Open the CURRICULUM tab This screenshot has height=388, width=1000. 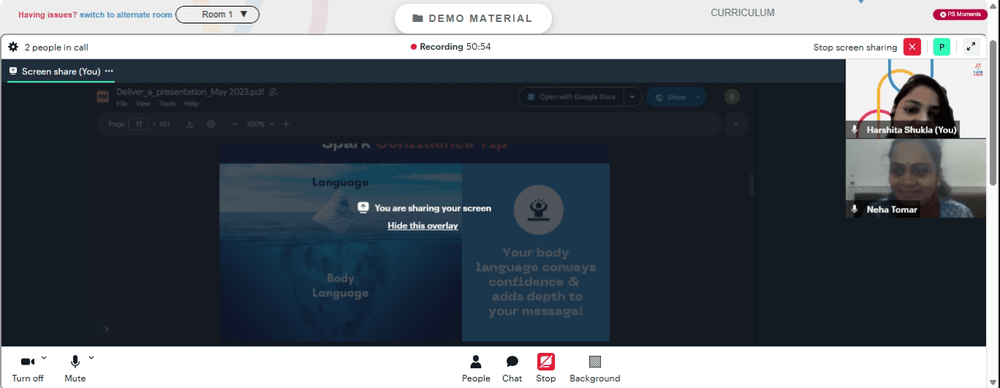point(742,13)
